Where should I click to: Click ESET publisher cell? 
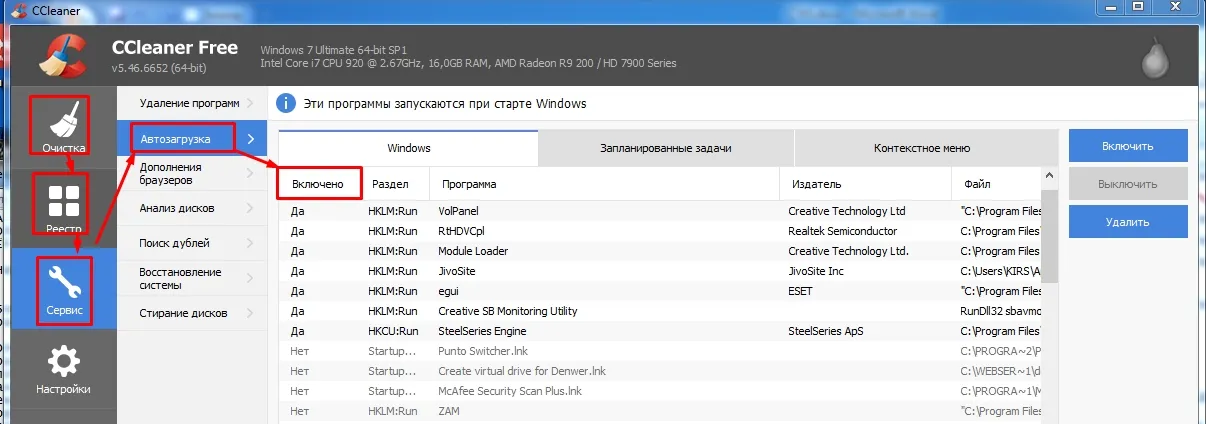click(x=800, y=291)
